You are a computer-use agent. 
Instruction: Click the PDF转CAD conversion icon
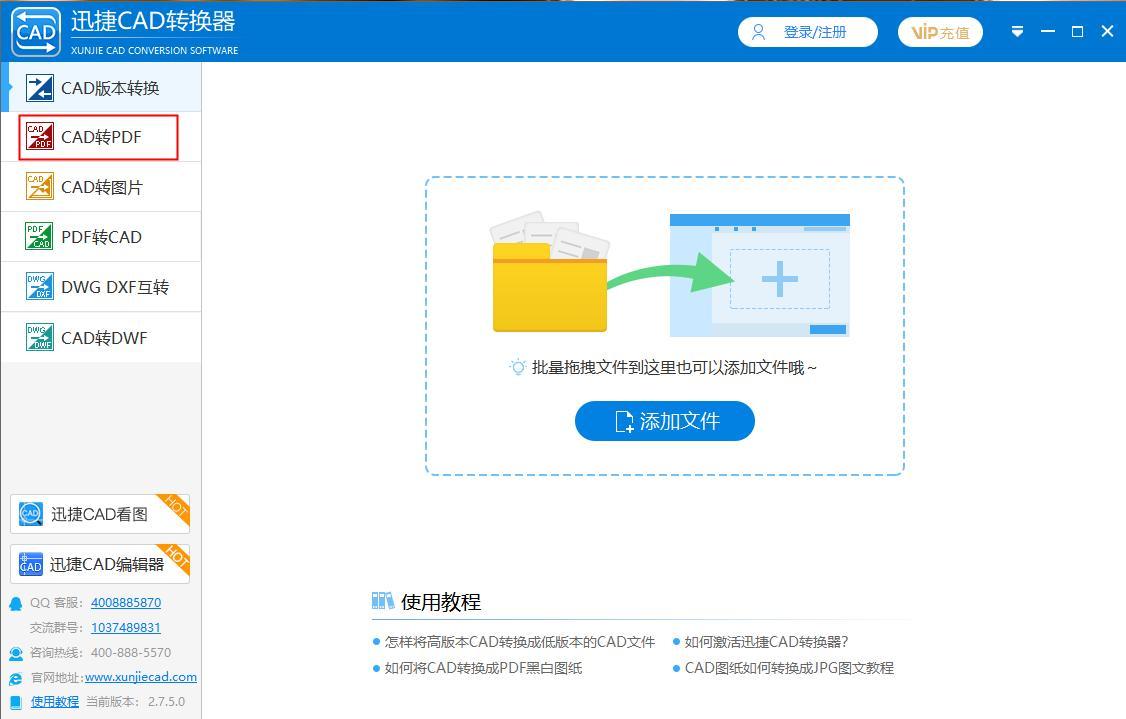[x=40, y=236]
